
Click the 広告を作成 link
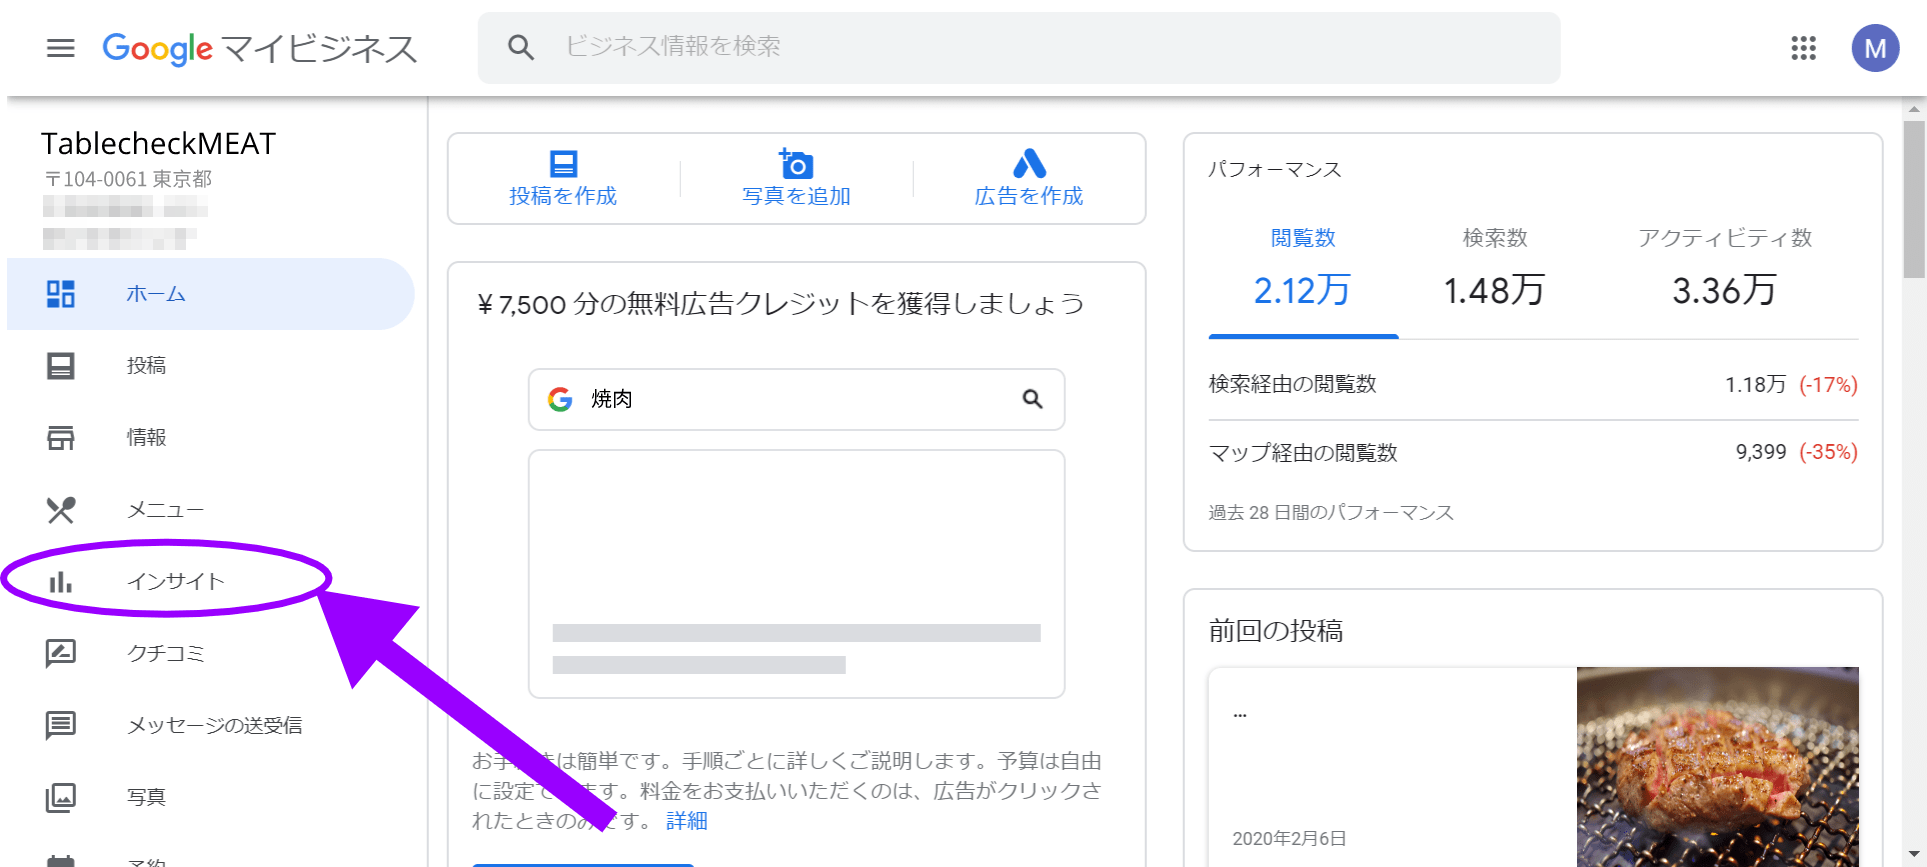pos(1029,196)
